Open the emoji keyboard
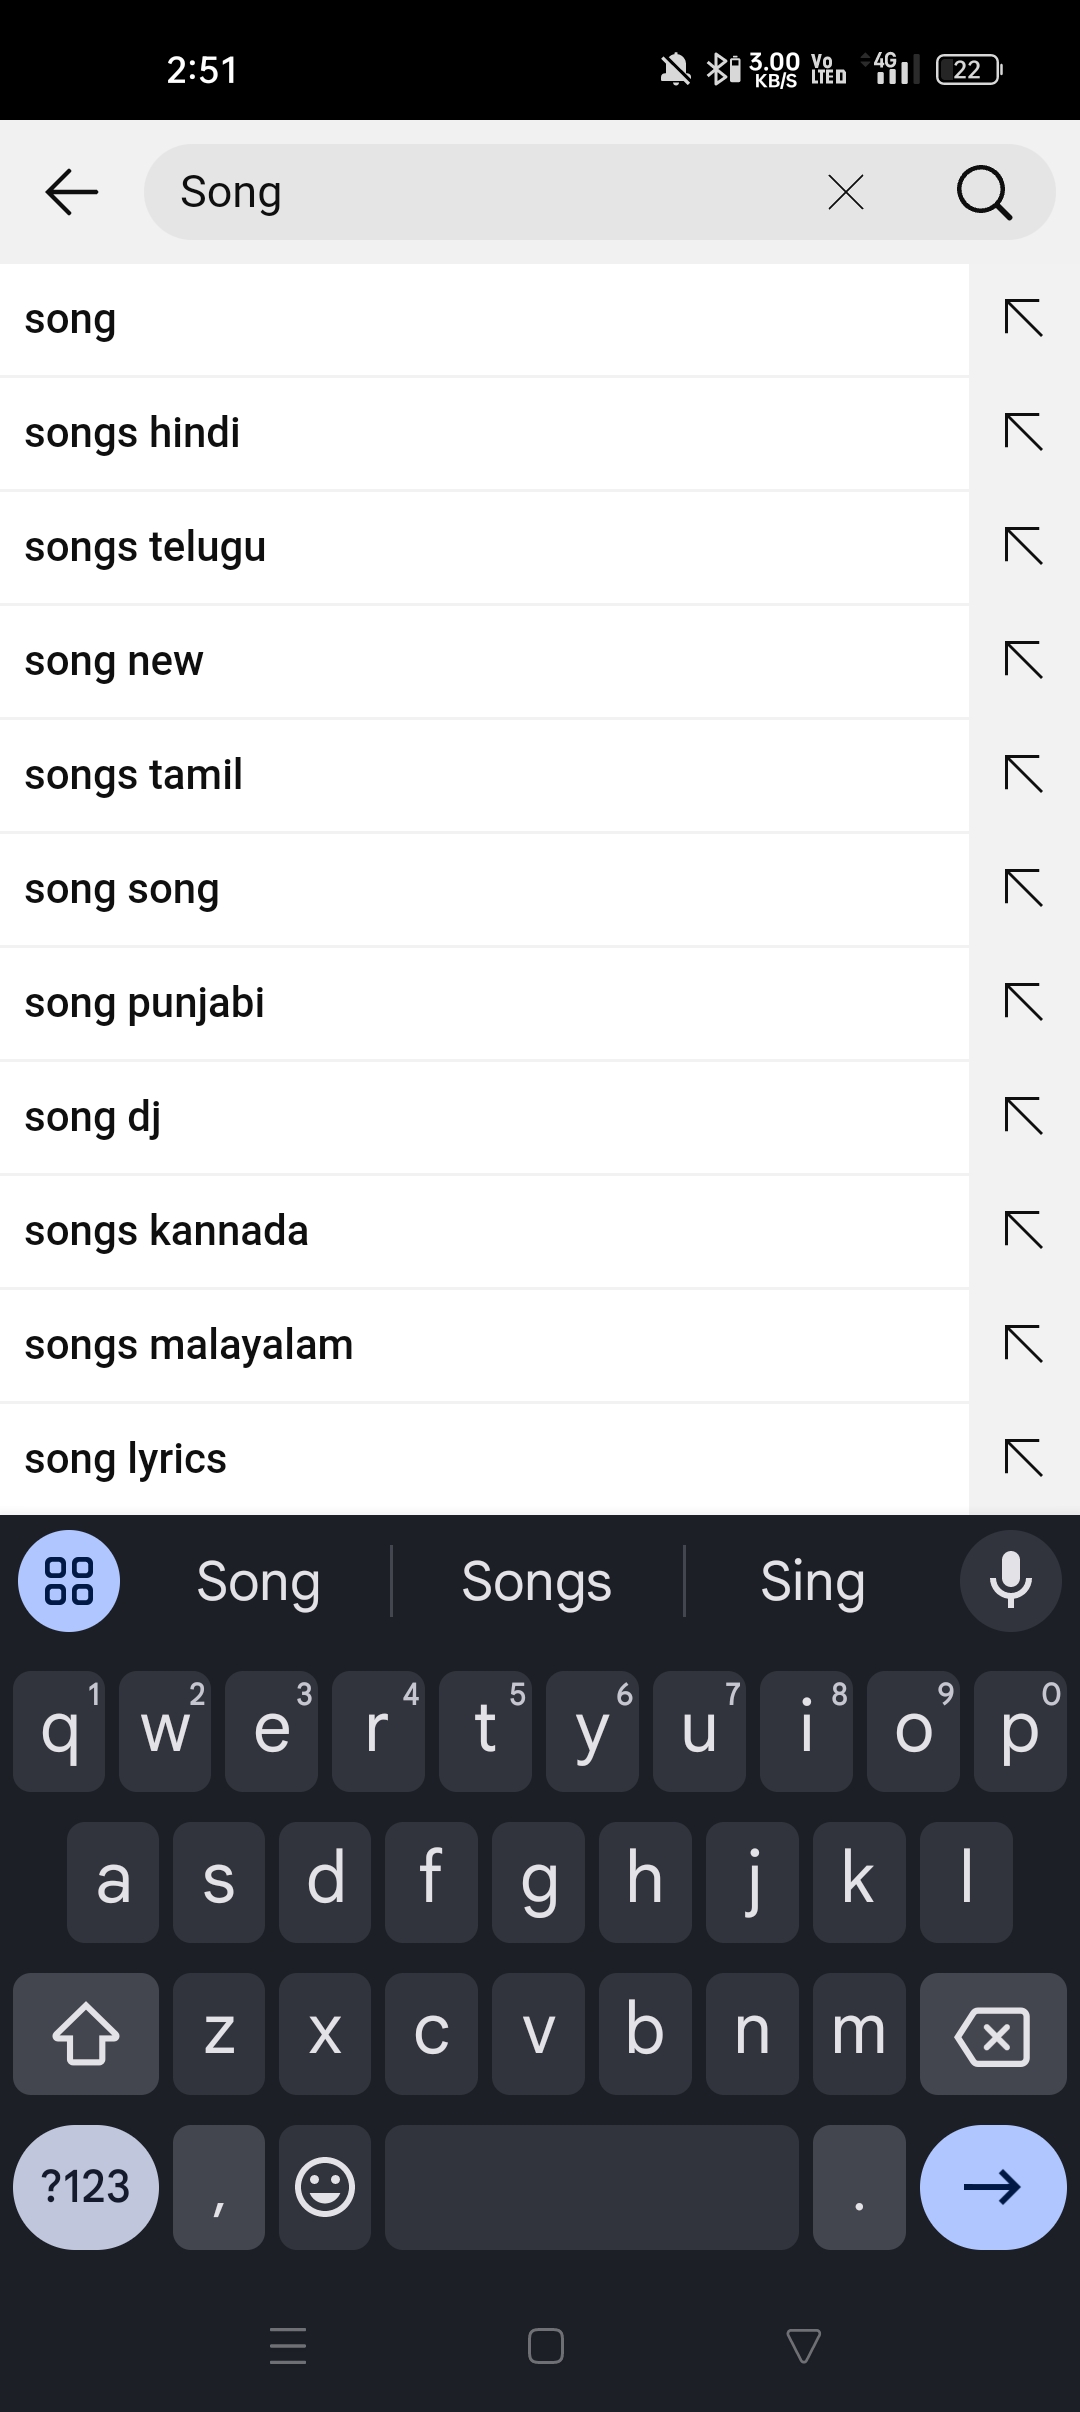Viewport: 1080px width, 2412px height. pos(325,2187)
